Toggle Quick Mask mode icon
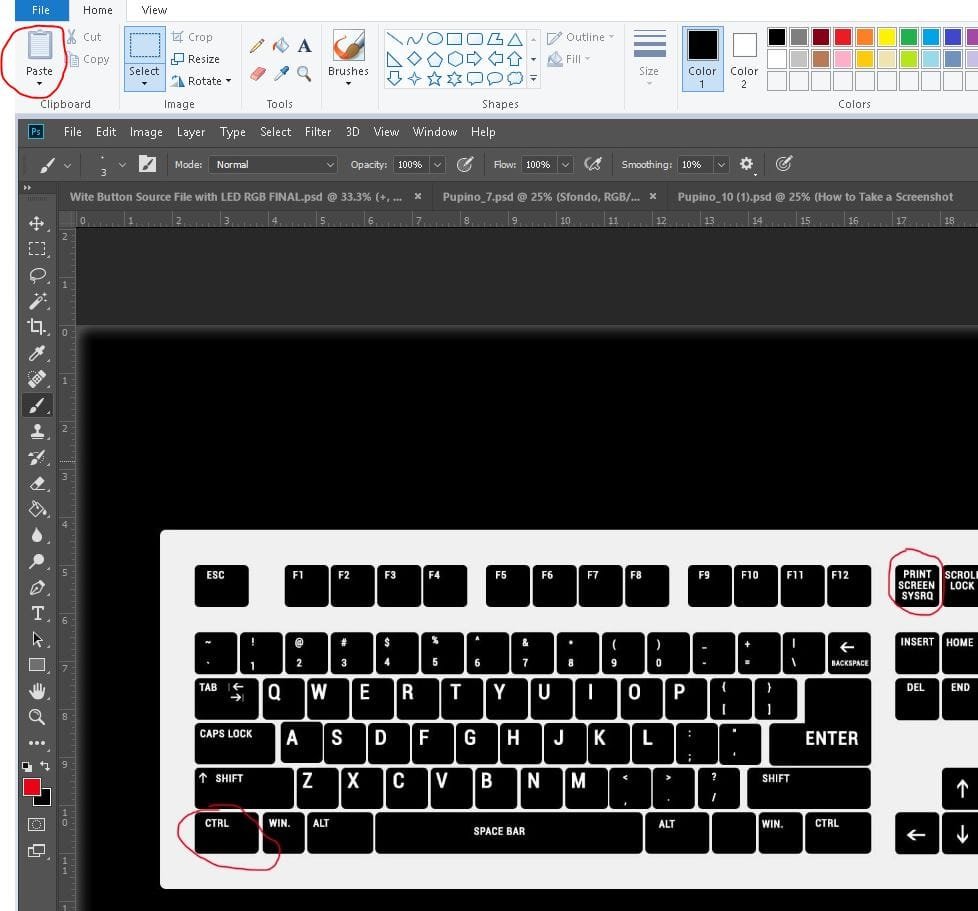978x911 pixels. pyautogui.click(x=37, y=824)
